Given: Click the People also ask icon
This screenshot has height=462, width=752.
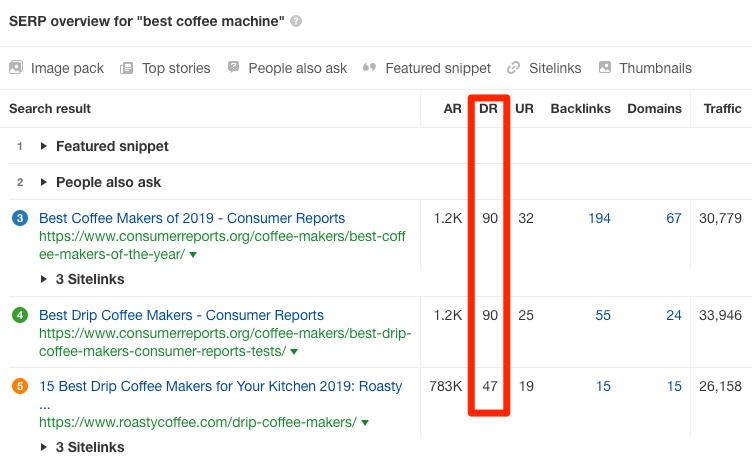Looking at the screenshot, I should pyautogui.click(x=233, y=68).
